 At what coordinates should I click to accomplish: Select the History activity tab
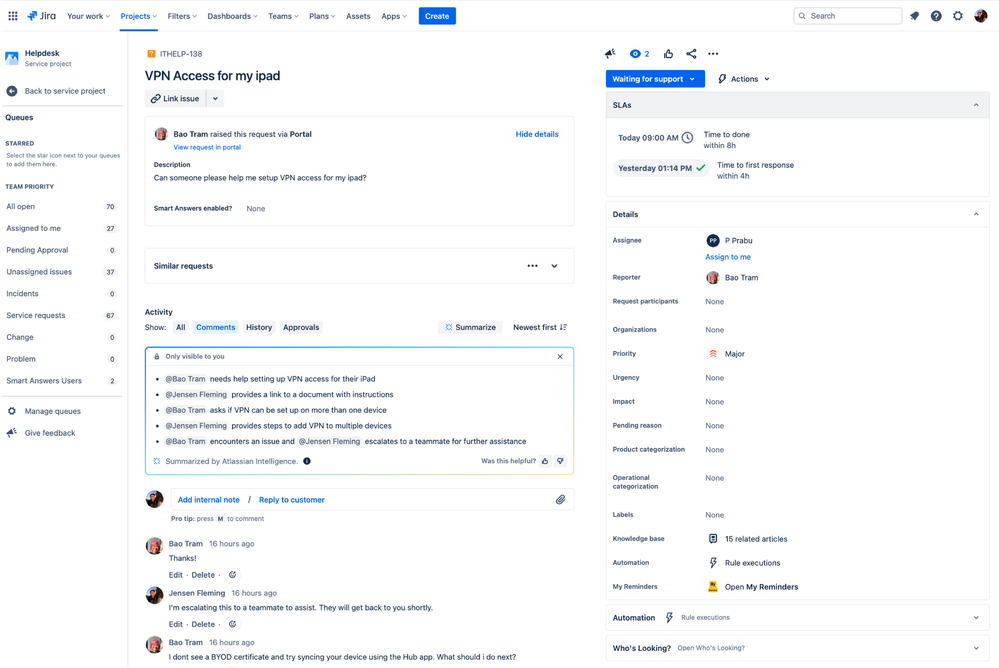tap(259, 327)
